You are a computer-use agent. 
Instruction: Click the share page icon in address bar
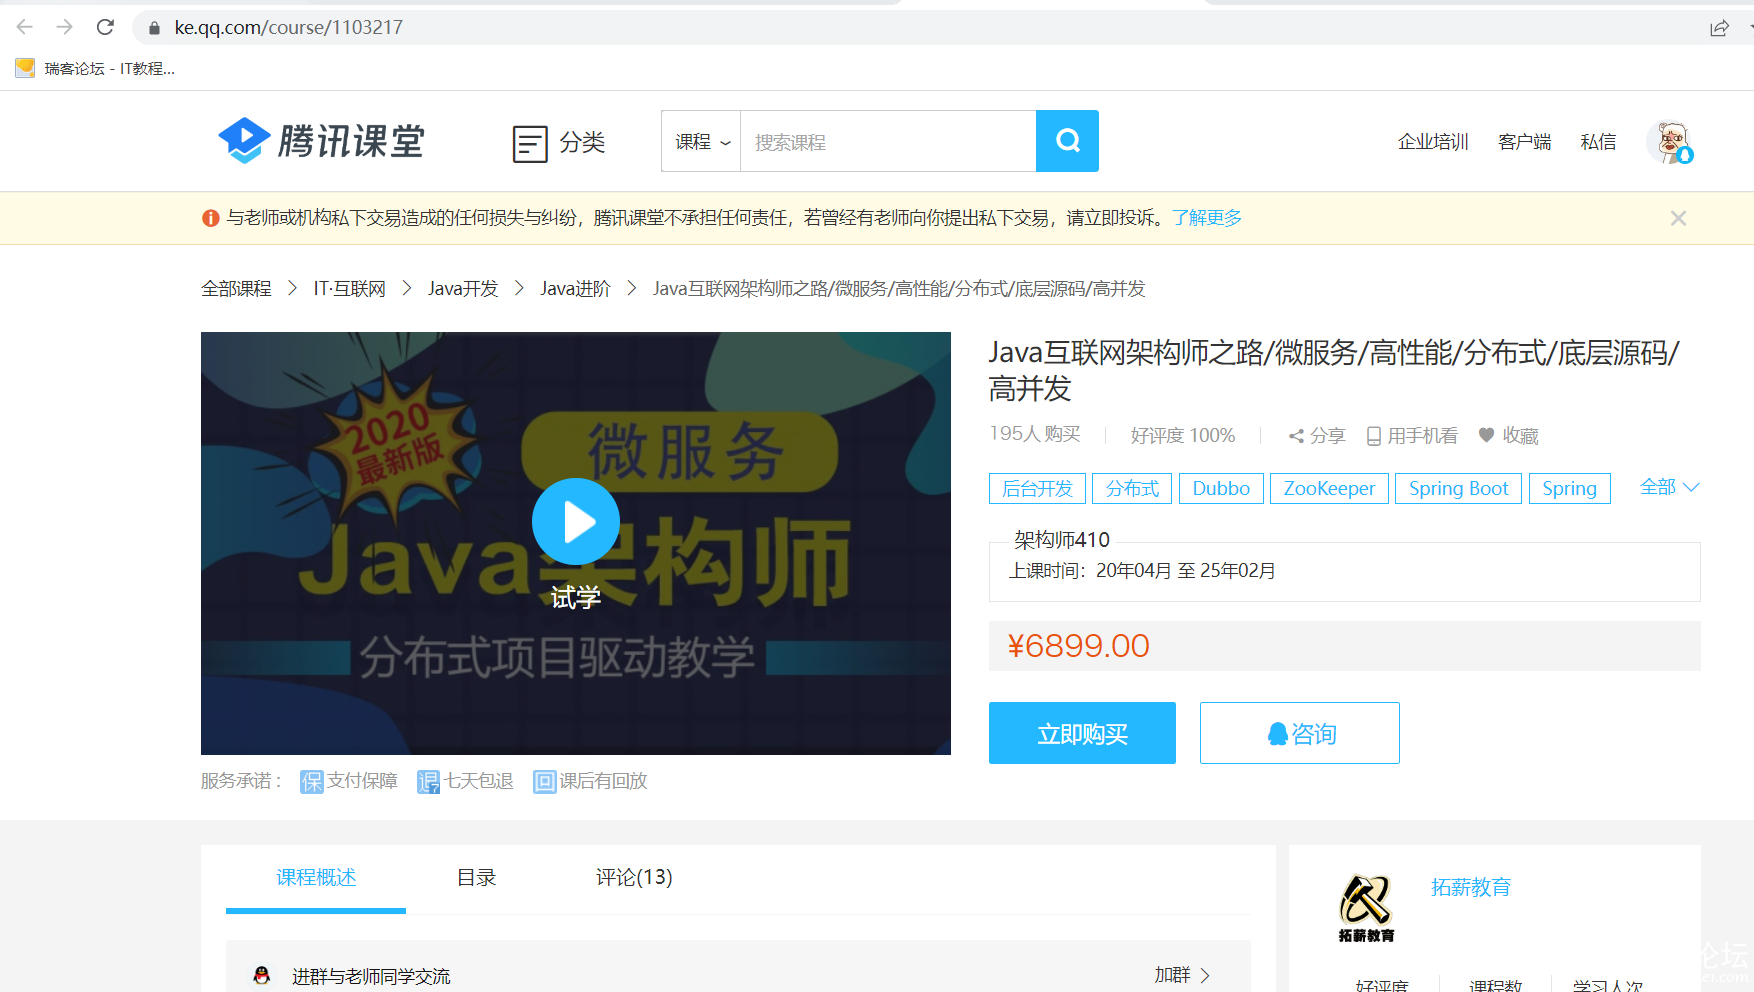[1719, 28]
